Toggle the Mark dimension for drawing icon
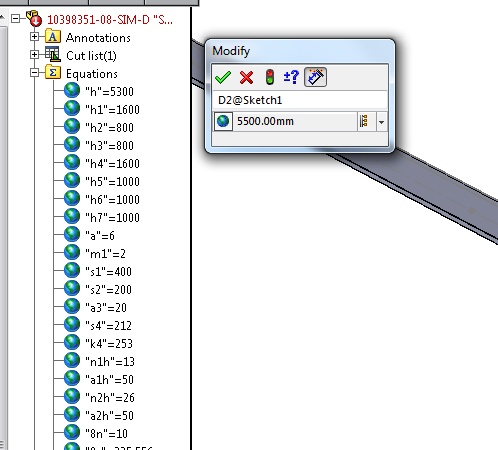This screenshot has height=450, width=498. [x=315, y=77]
